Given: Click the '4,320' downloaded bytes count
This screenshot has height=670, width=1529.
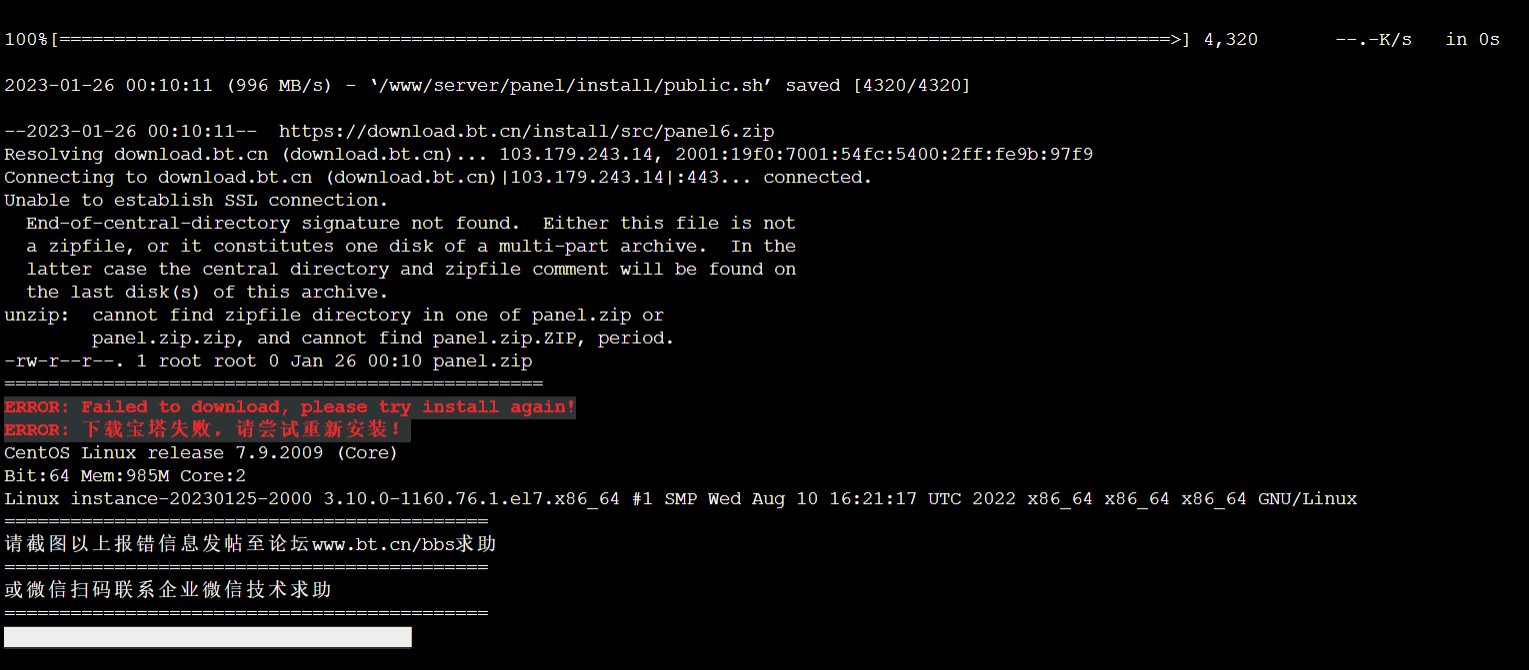Looking at the screenshot, I should [1231, 39].
